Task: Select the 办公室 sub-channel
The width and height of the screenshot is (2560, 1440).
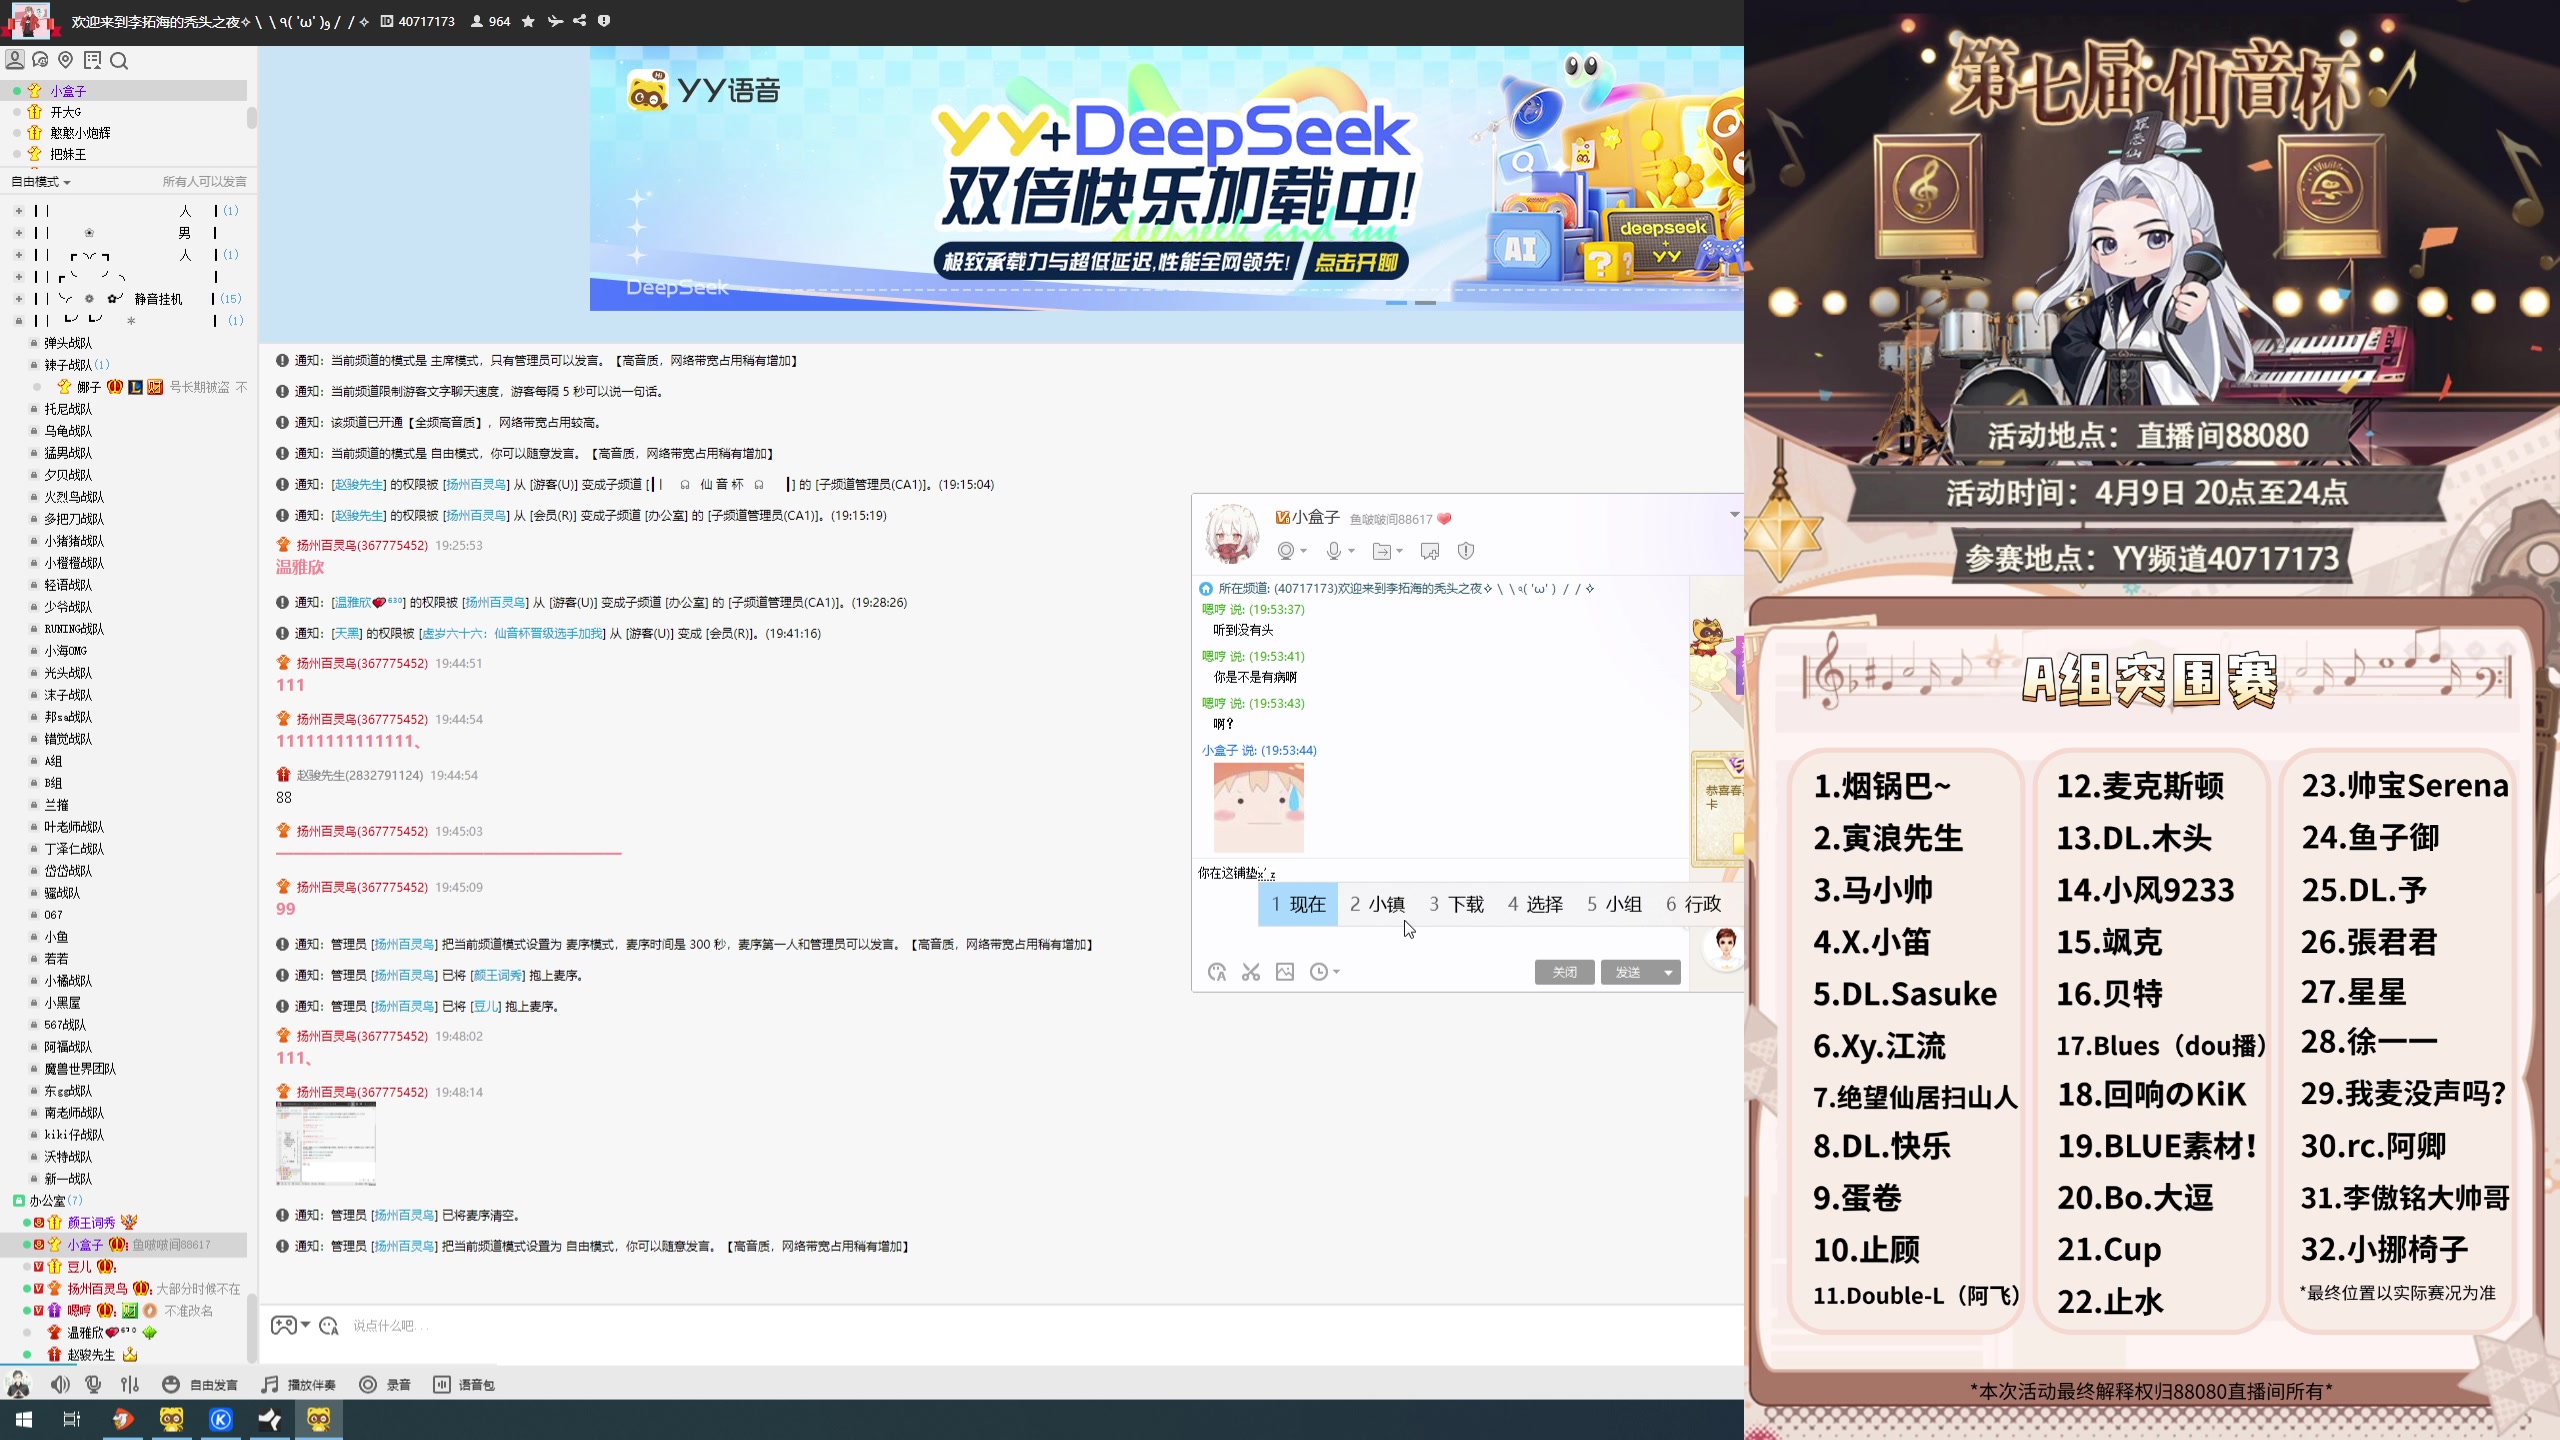Action: 46,1201
